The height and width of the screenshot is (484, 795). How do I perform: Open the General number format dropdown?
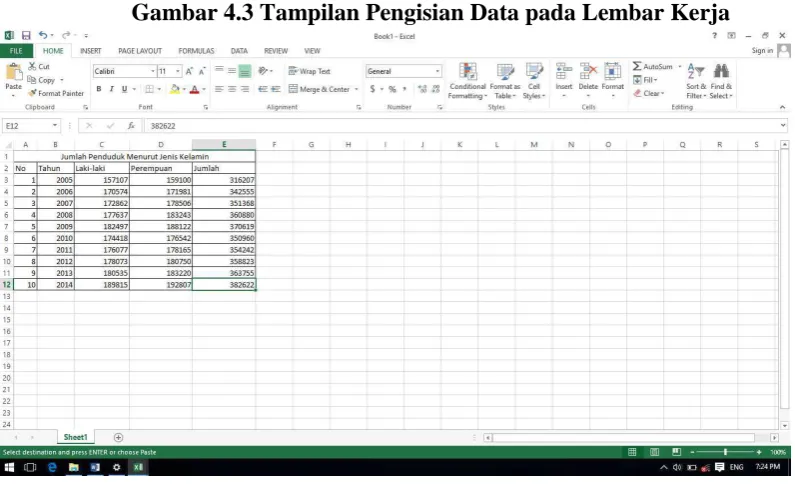point(437,71)
